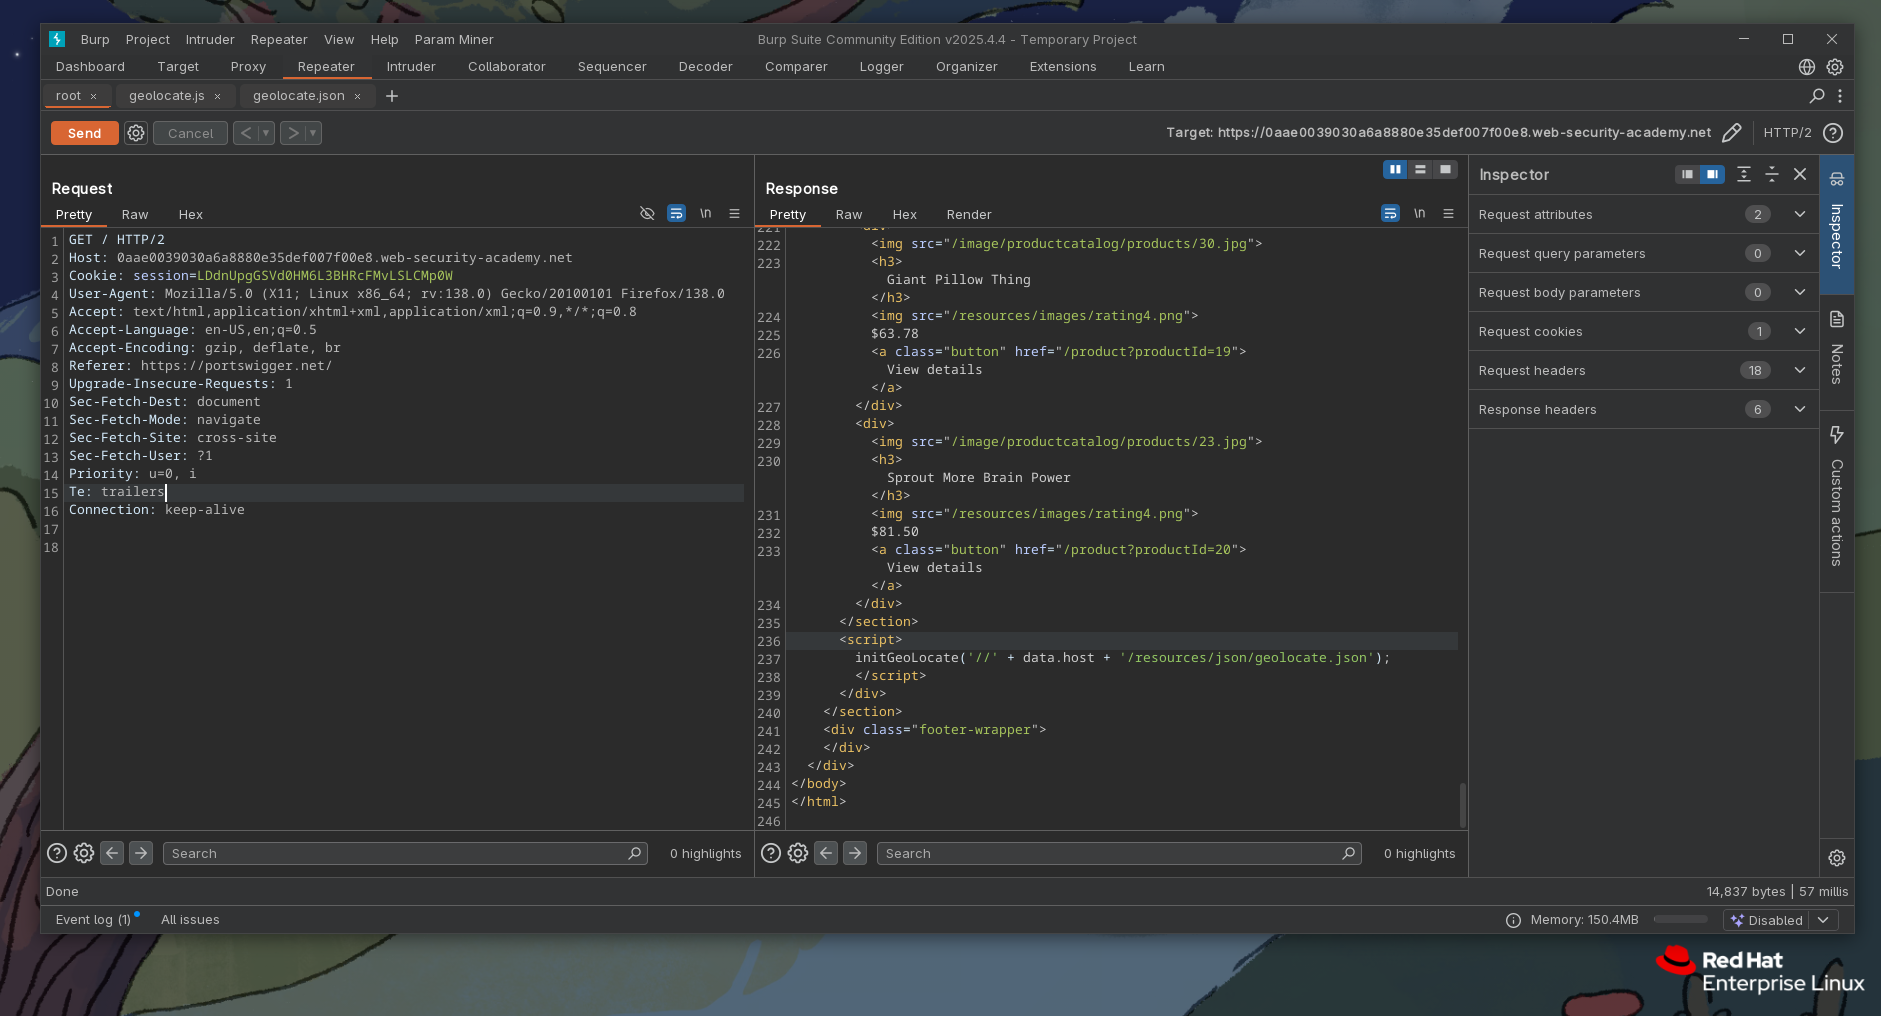The image size is (1881, 1016).
Task: Close the Inspector panel
Action: 1800,174
